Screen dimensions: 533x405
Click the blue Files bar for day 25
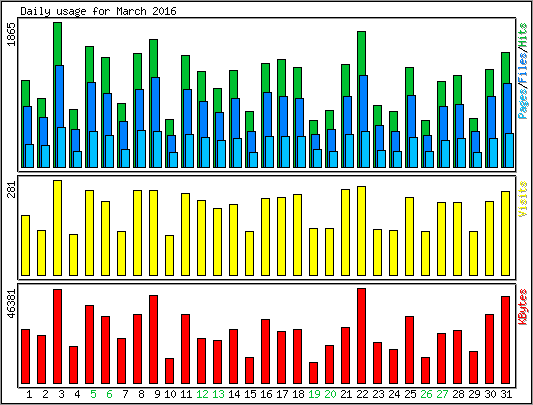pyautogui.click(x=411, y=116)
